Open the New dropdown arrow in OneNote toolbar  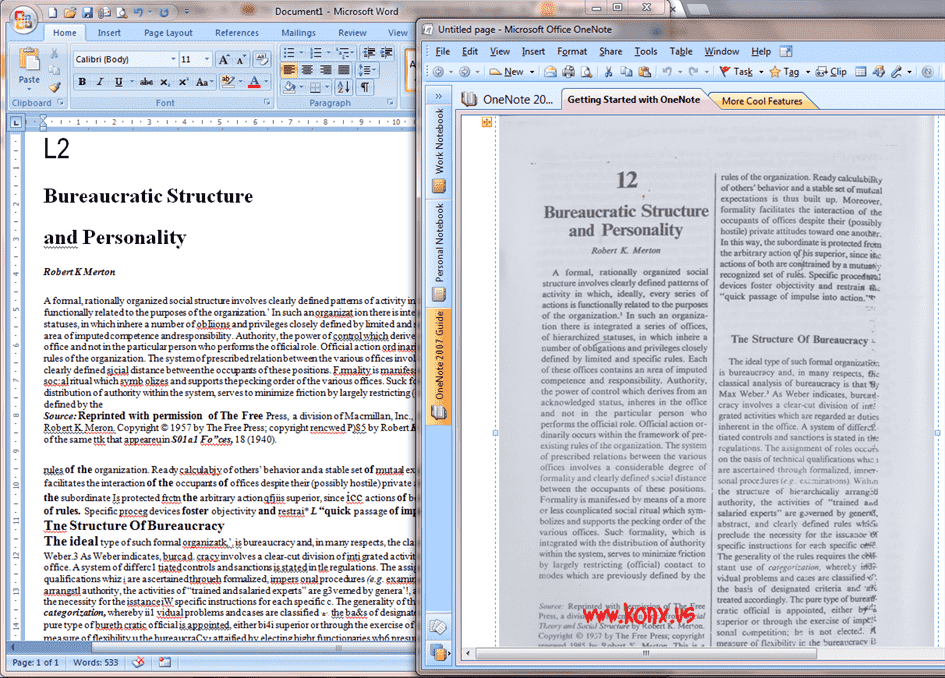532,72
